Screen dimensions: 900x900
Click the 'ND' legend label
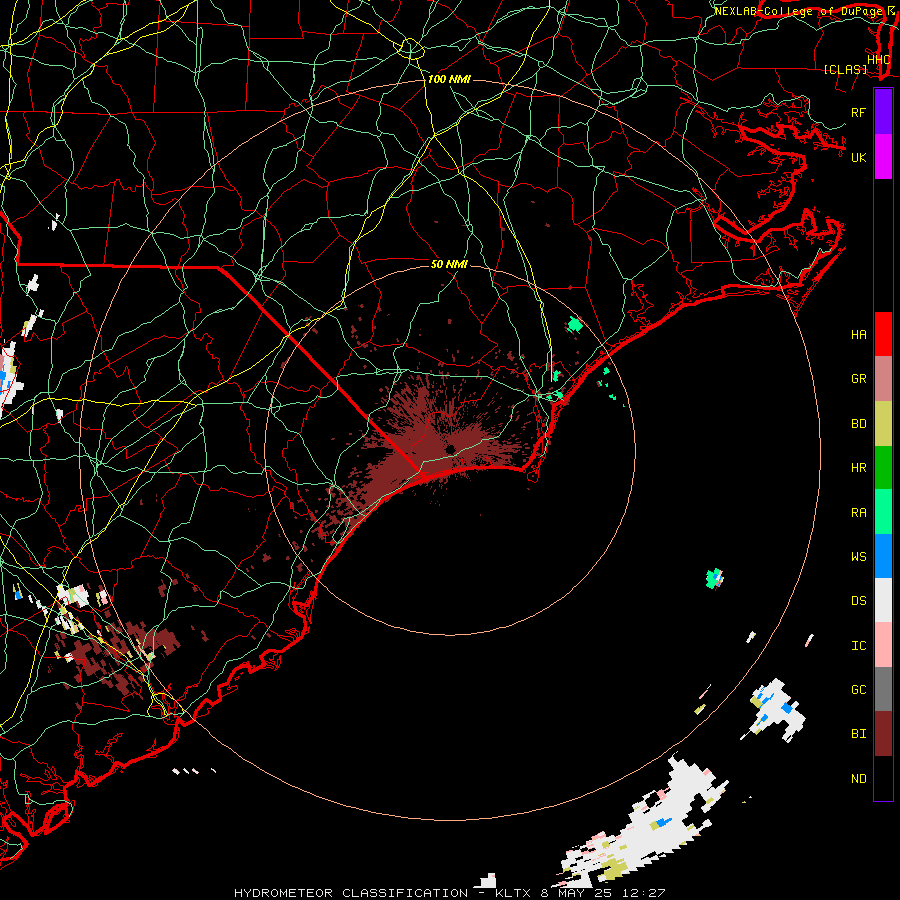point(858,779)
